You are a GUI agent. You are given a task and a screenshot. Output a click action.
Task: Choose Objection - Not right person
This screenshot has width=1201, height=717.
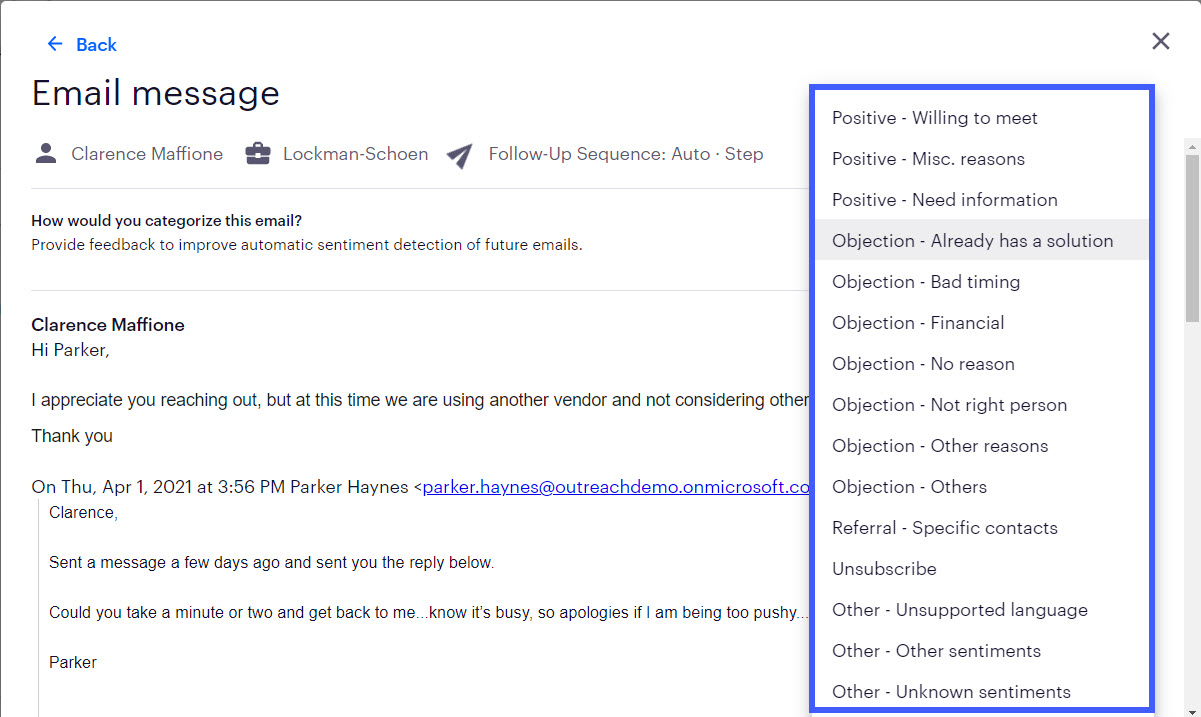[982, 405]
